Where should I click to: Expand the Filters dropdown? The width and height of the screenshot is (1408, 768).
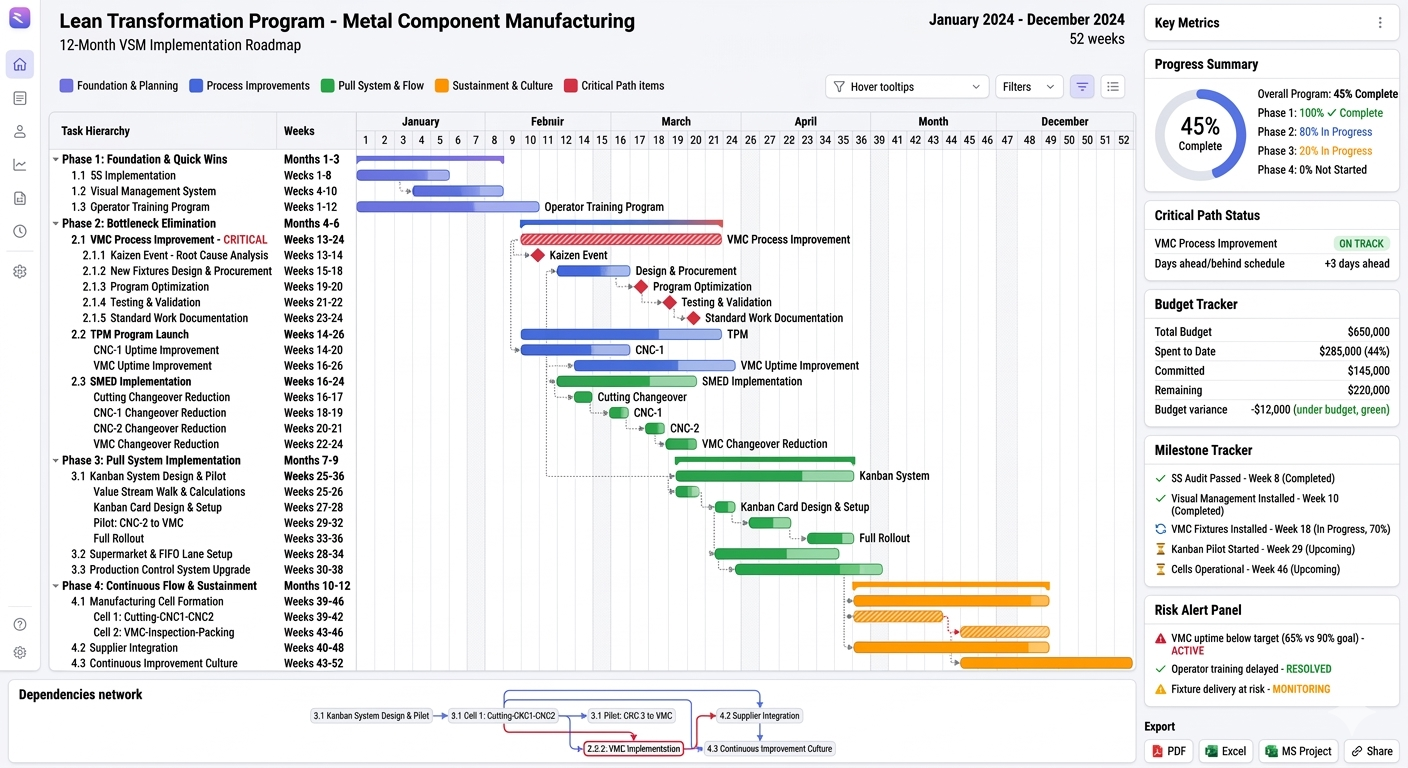tap(1029, 87)
